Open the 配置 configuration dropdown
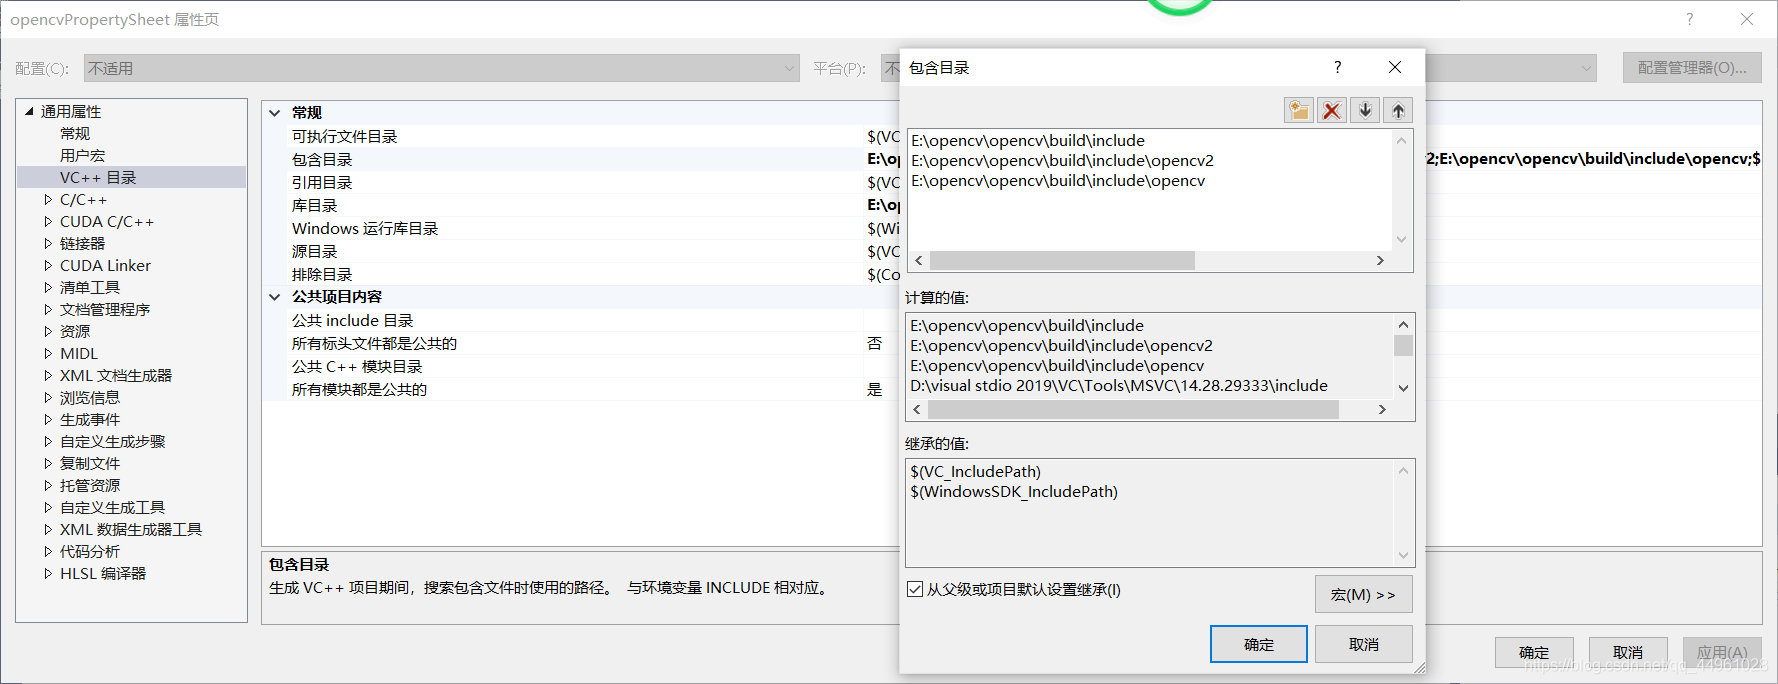Viewport: 1778px width, 684px height. (441, 68)
